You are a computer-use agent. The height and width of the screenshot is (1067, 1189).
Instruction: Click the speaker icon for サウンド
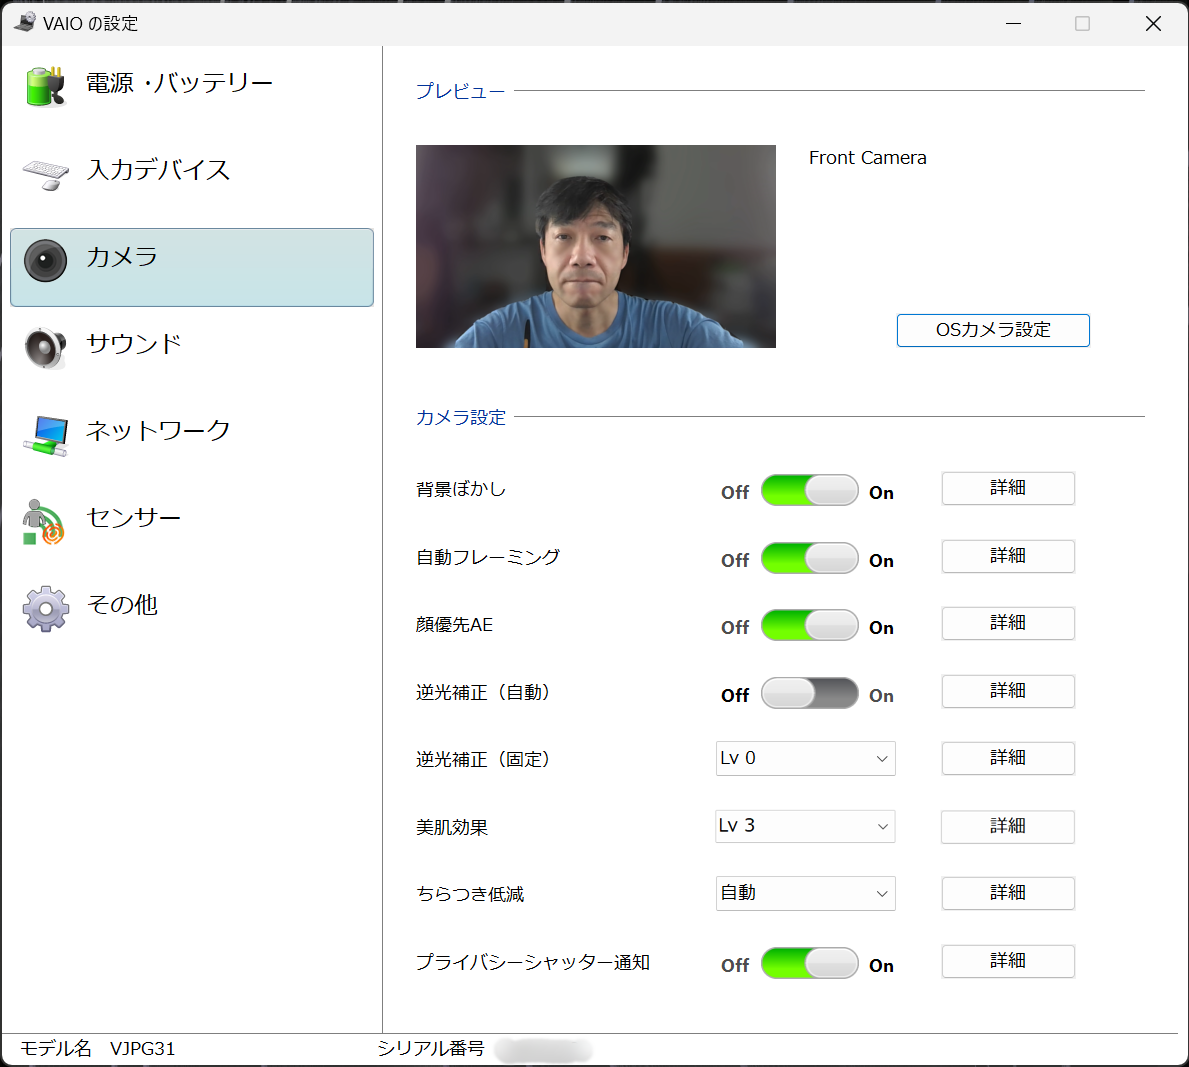click(x=45, y=347)
